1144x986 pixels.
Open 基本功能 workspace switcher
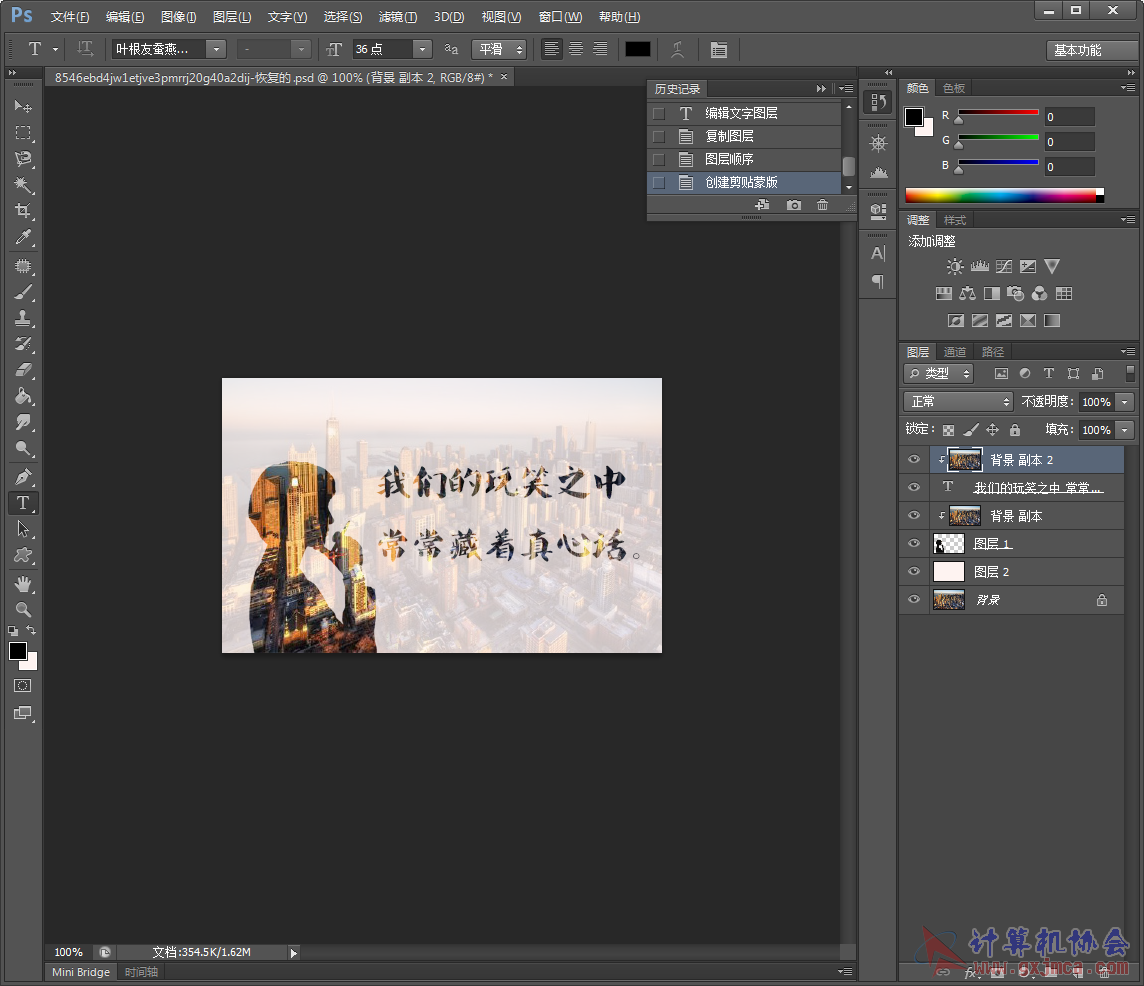pyautogui.click(x=1091, y=50)
